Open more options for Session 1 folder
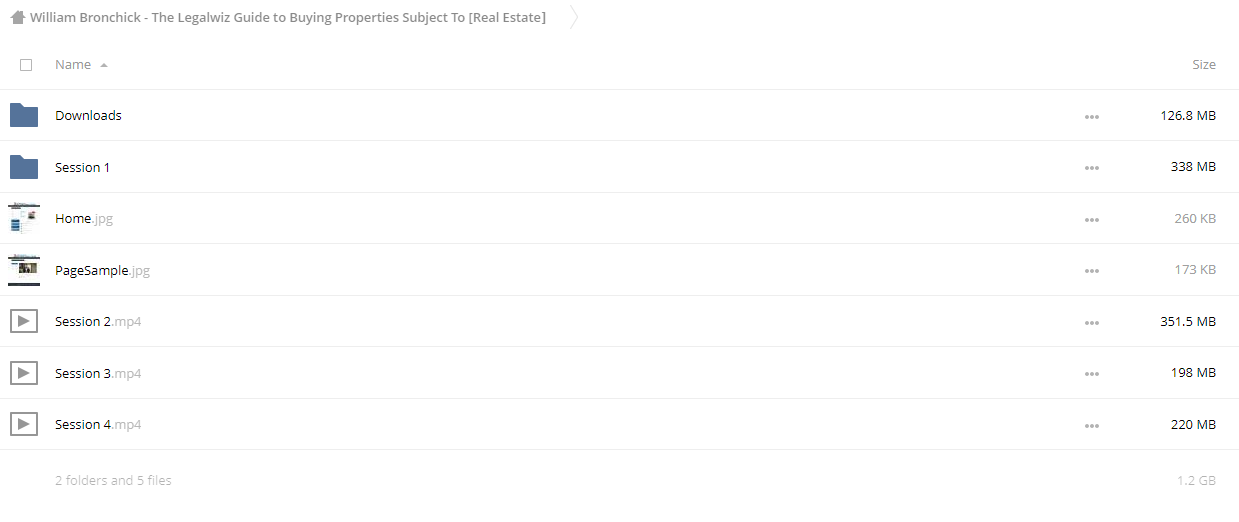Viewport: 1239px width, 522px height. (1091, 168)
